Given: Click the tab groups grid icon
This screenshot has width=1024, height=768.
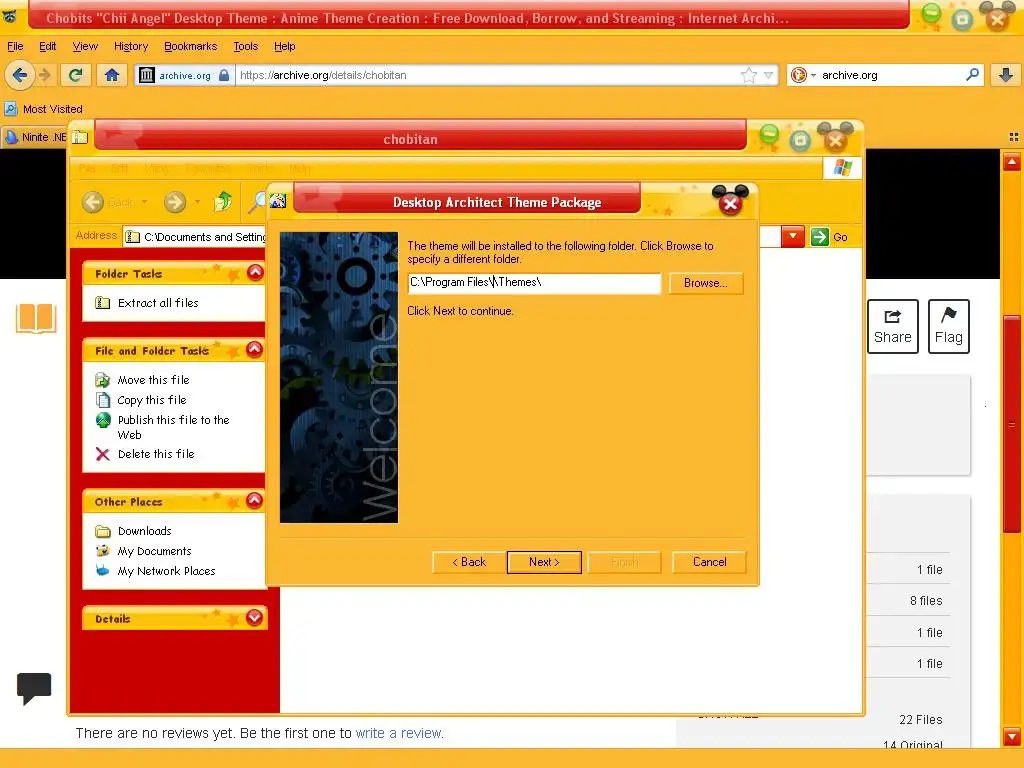Looking at the screenshot, I should coord(1014,137).
